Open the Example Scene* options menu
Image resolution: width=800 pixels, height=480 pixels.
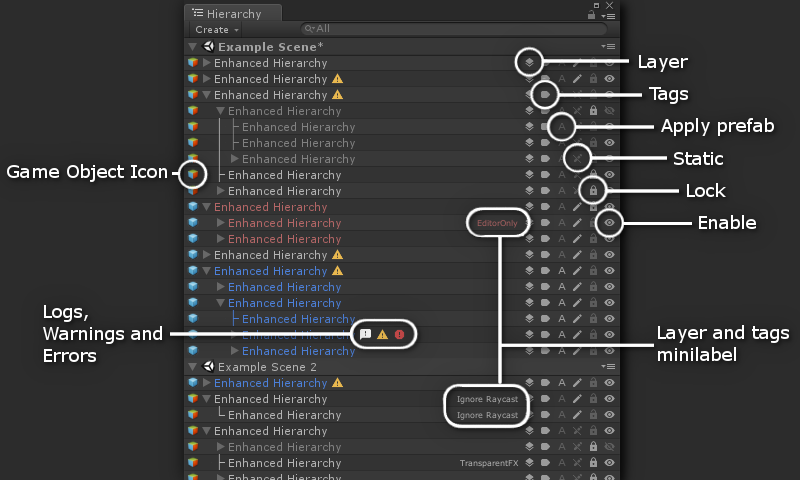click(x=607, y=47)
